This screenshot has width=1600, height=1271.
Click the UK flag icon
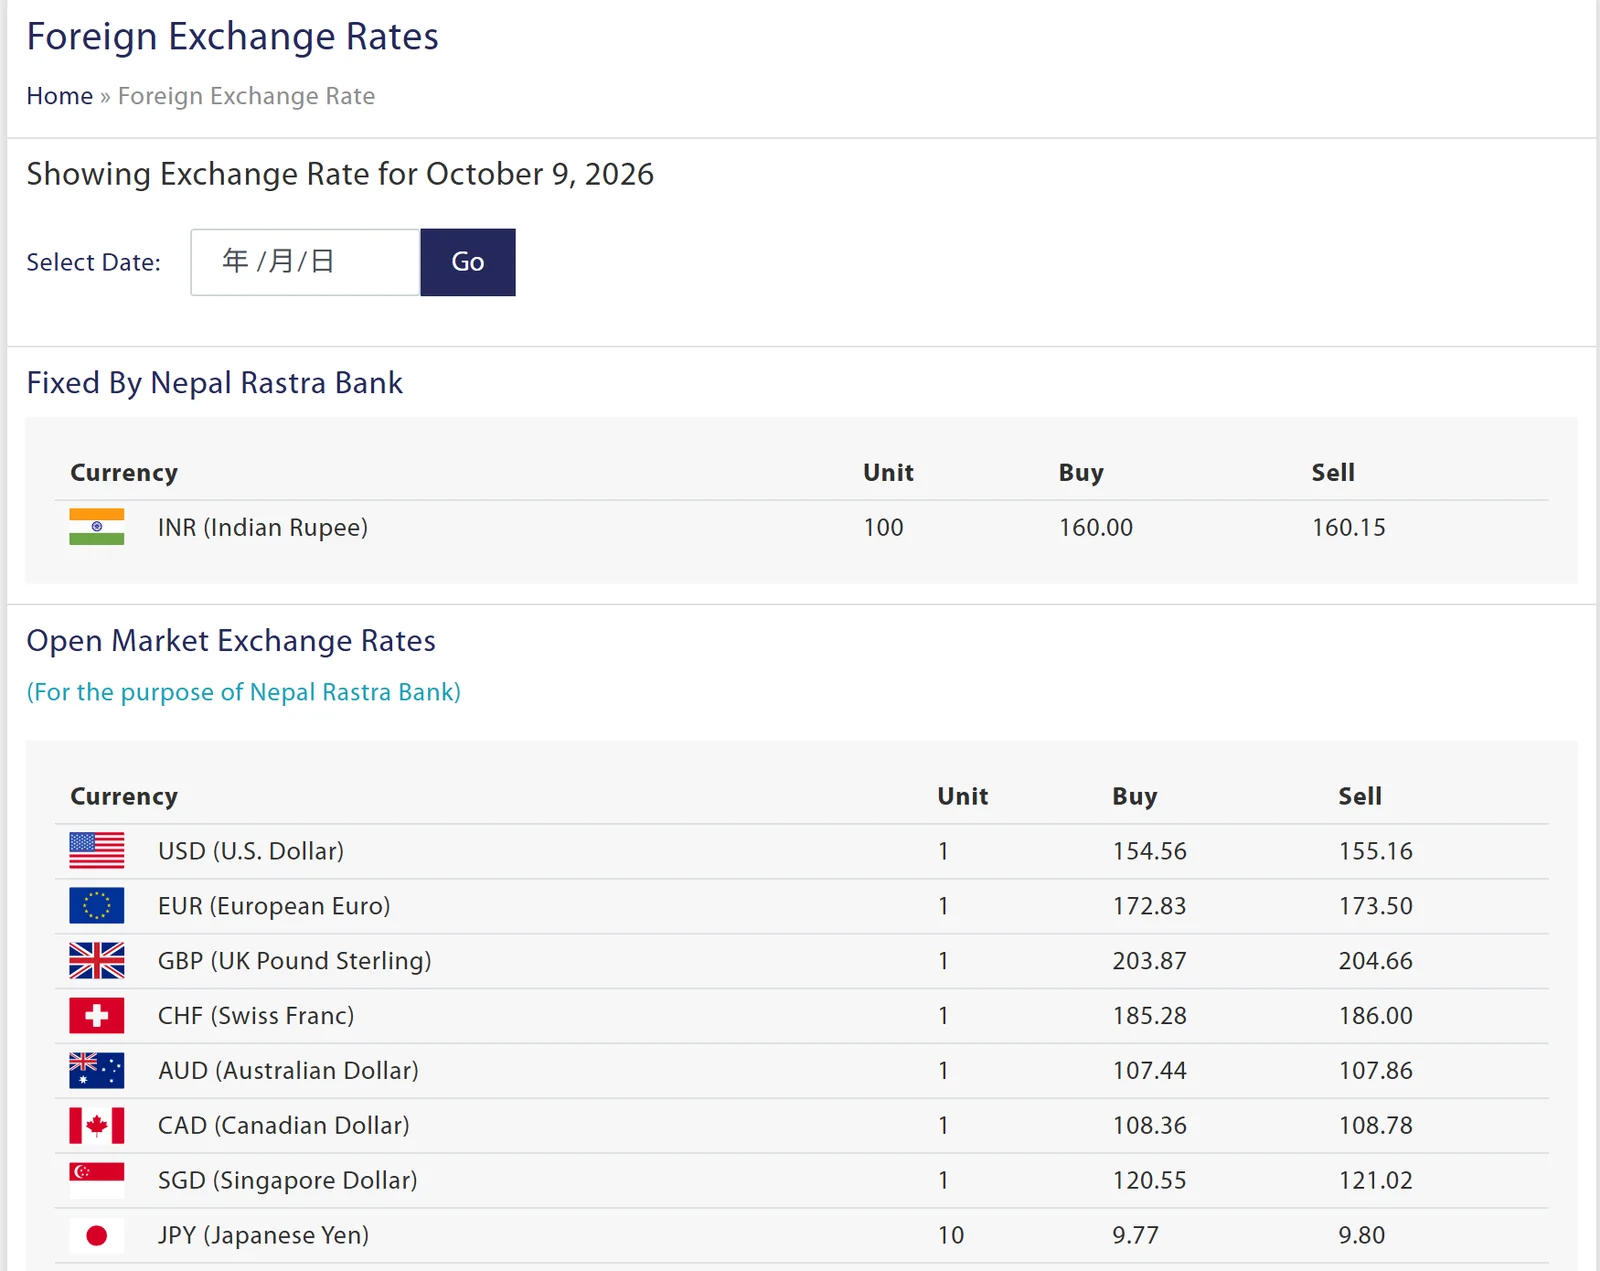(x=97, y=961)
